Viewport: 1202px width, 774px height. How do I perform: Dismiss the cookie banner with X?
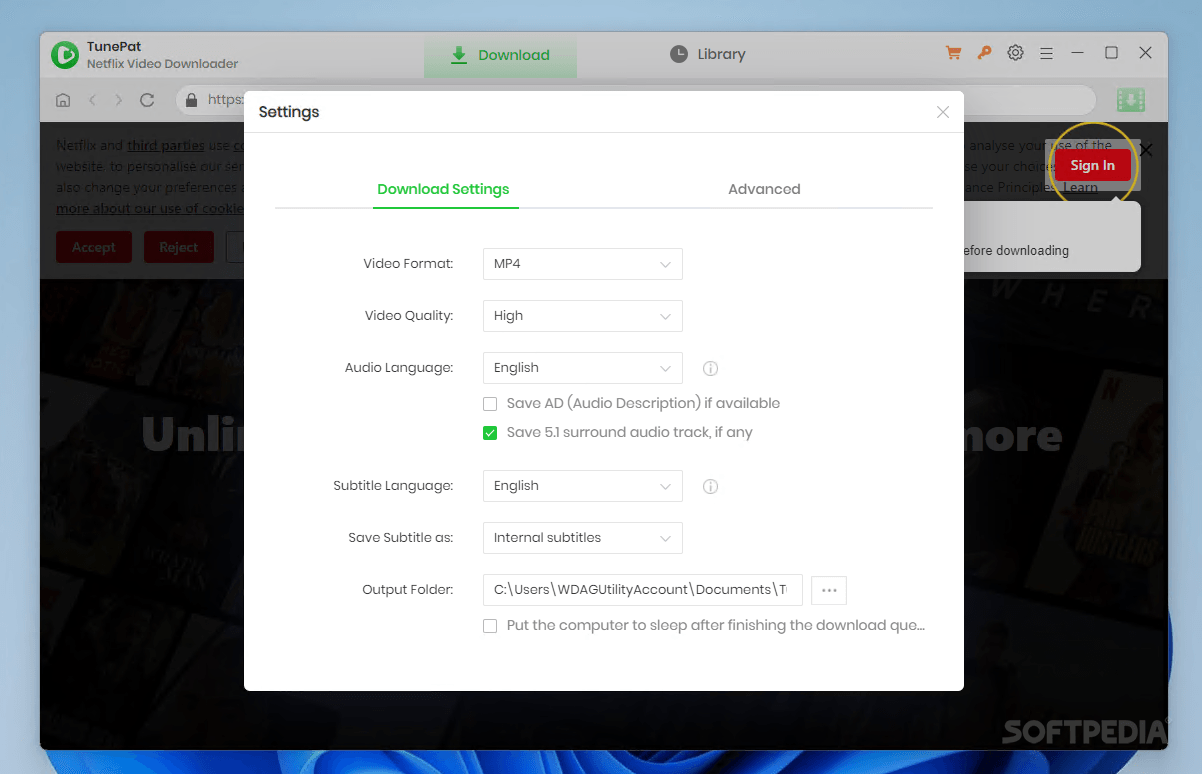tap(1146, 150)
